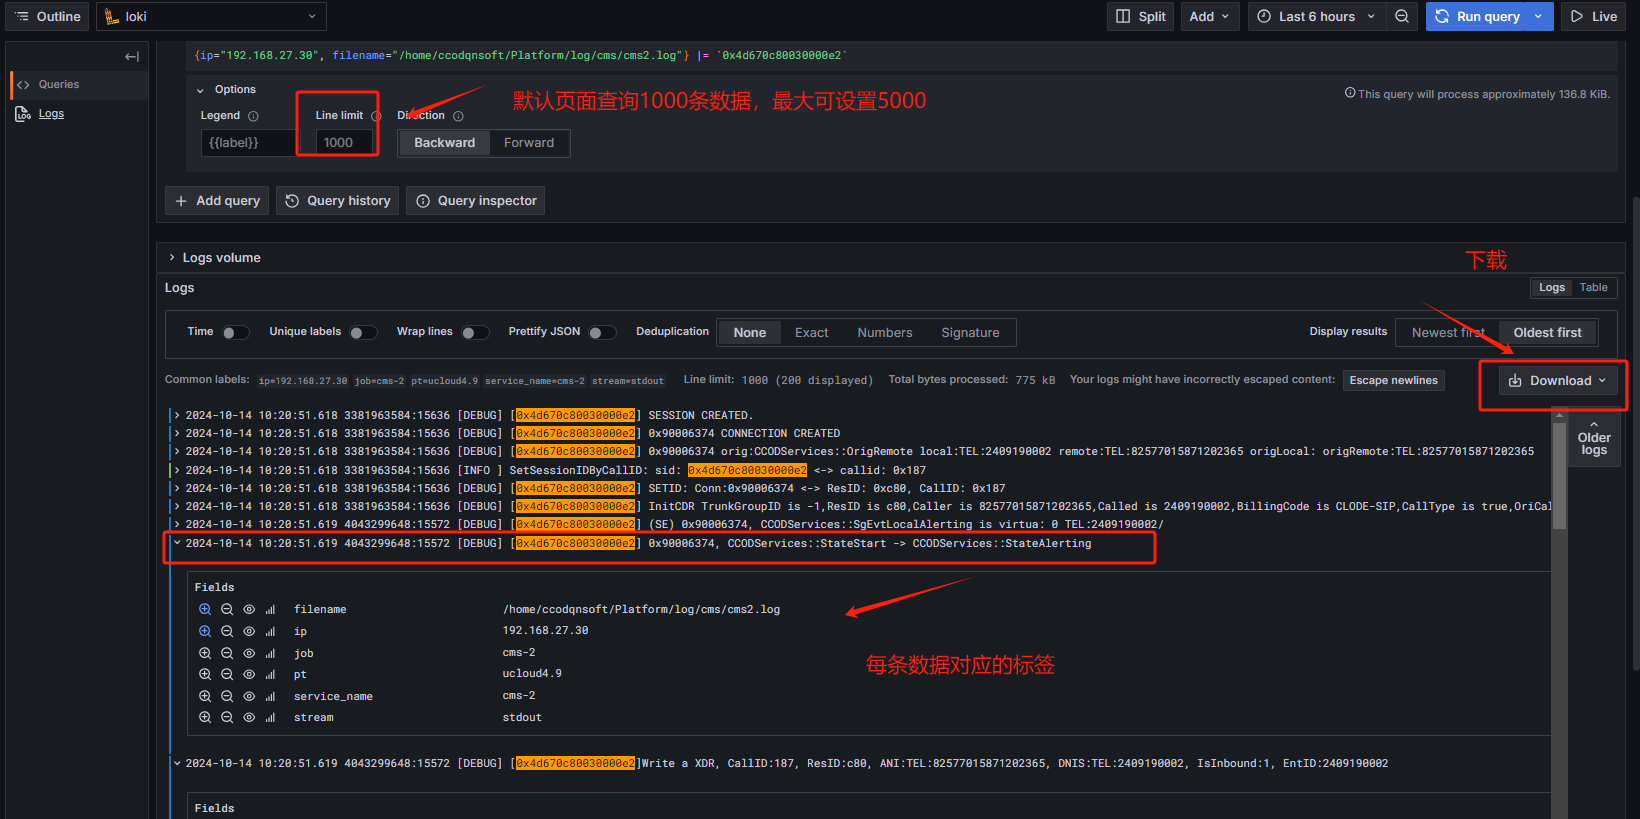Select the Forward direction option
This screenshot has height=819, width=1640.
529,143
